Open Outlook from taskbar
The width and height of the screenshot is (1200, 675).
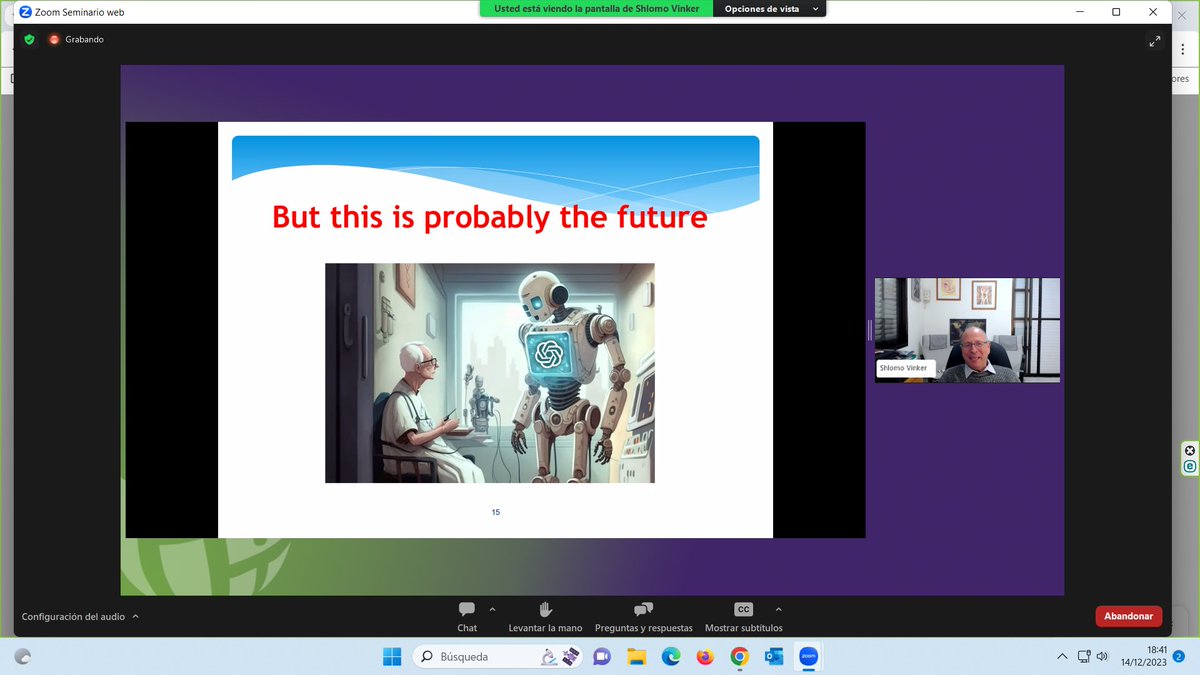coord(773,656)
